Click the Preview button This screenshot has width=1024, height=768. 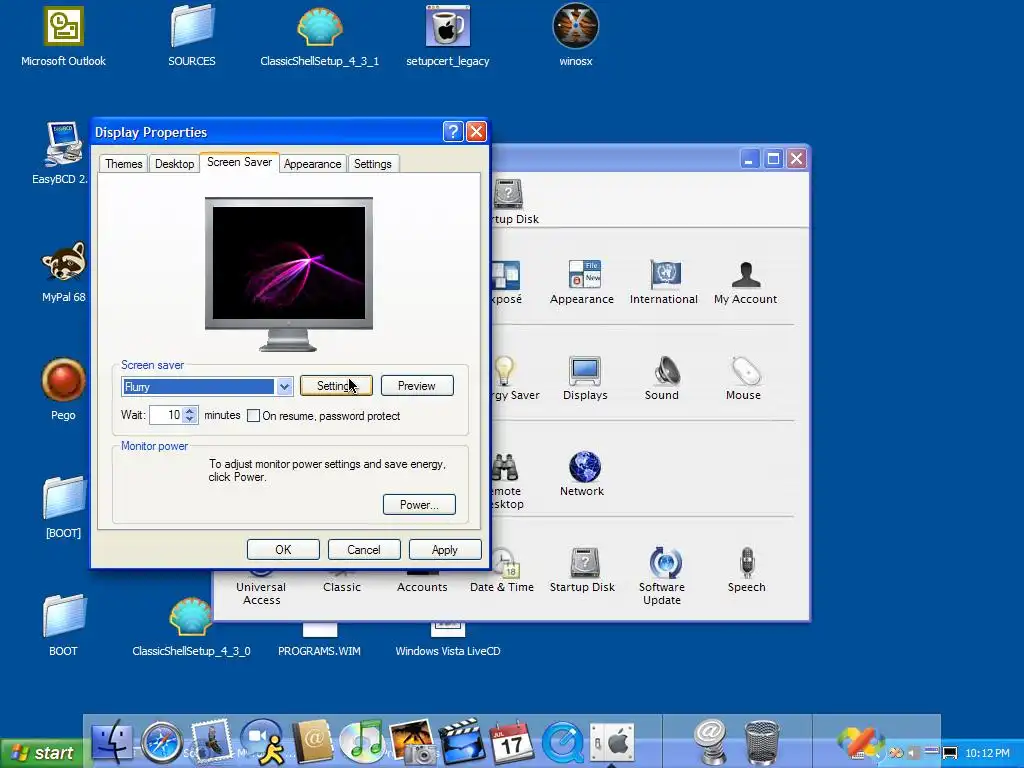click(x=417, y=386)
